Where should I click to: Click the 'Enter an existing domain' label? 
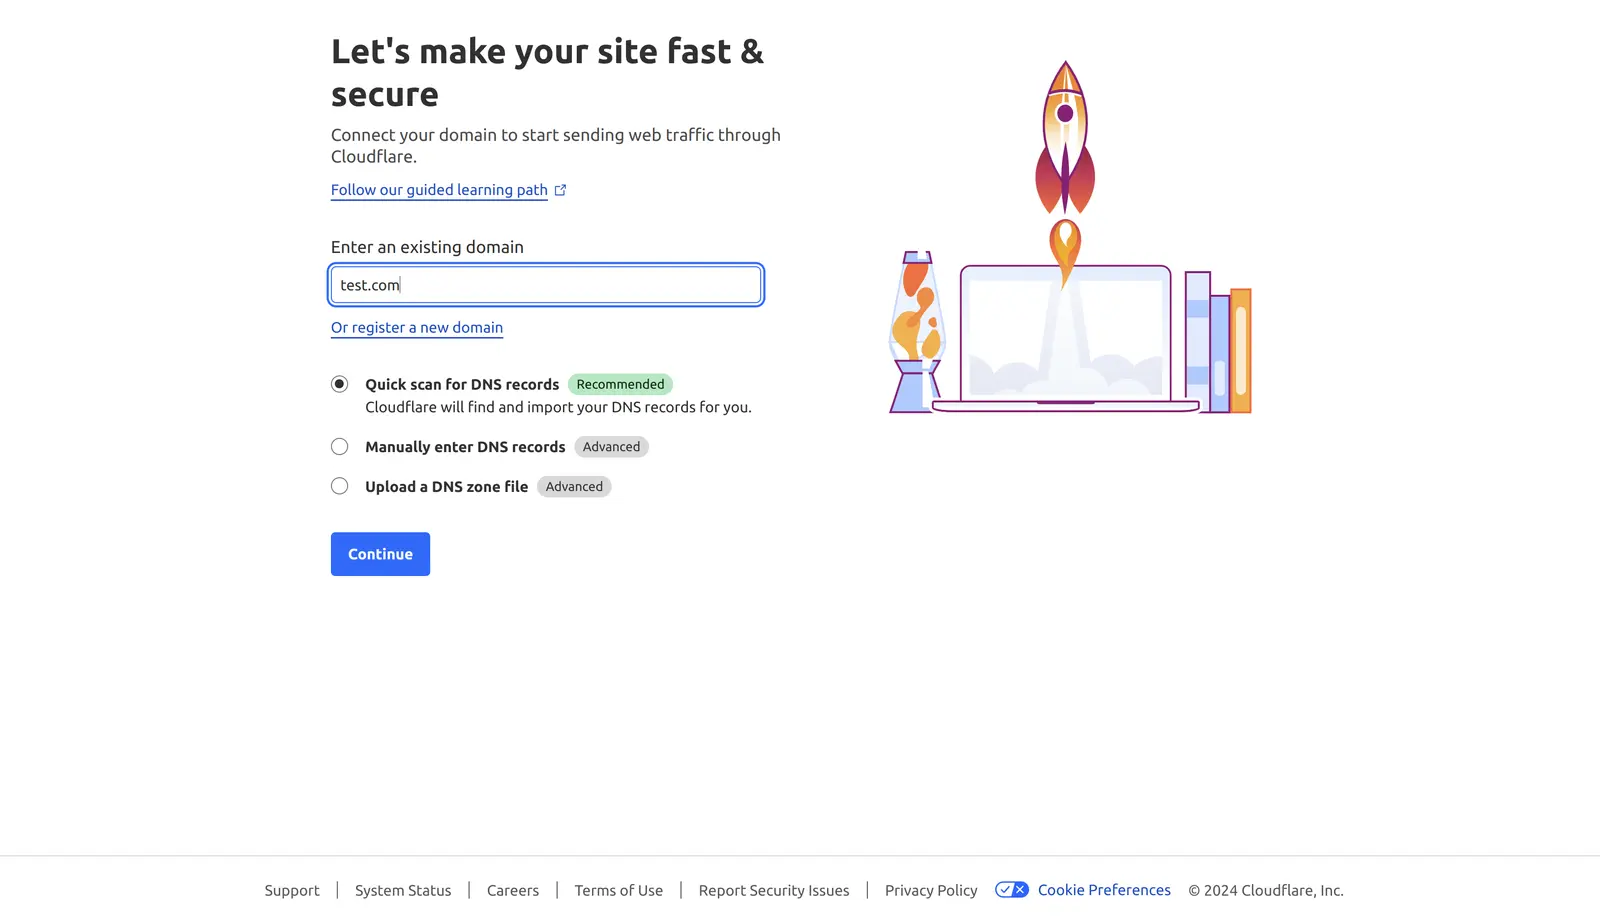point(427,247)
